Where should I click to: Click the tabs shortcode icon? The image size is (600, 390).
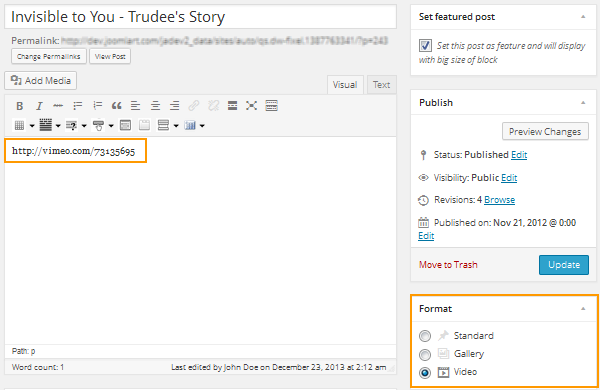pyautogui.click(x=144, y=125)
